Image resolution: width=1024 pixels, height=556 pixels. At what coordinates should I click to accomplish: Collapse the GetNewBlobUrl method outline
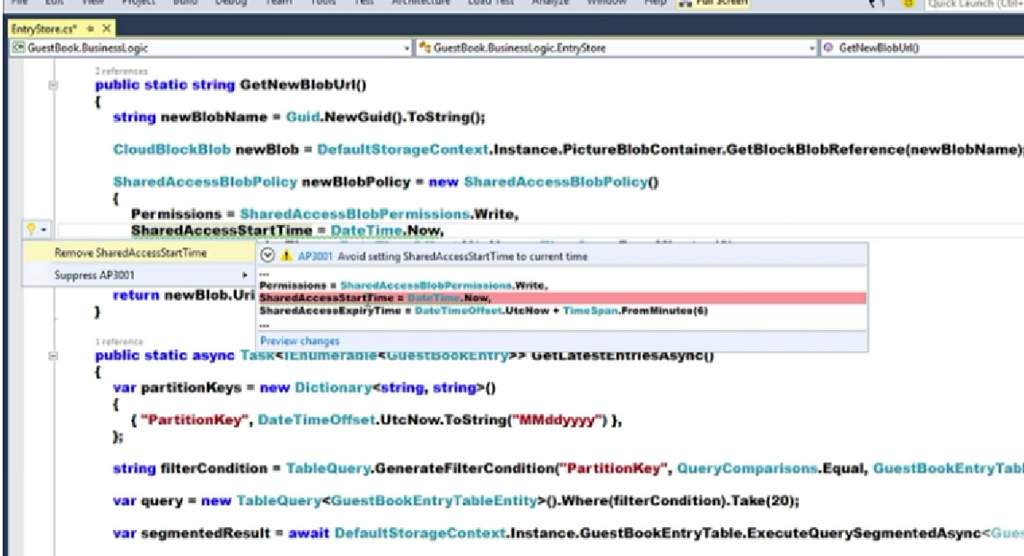pyautogui.click(x=53, y=86)
